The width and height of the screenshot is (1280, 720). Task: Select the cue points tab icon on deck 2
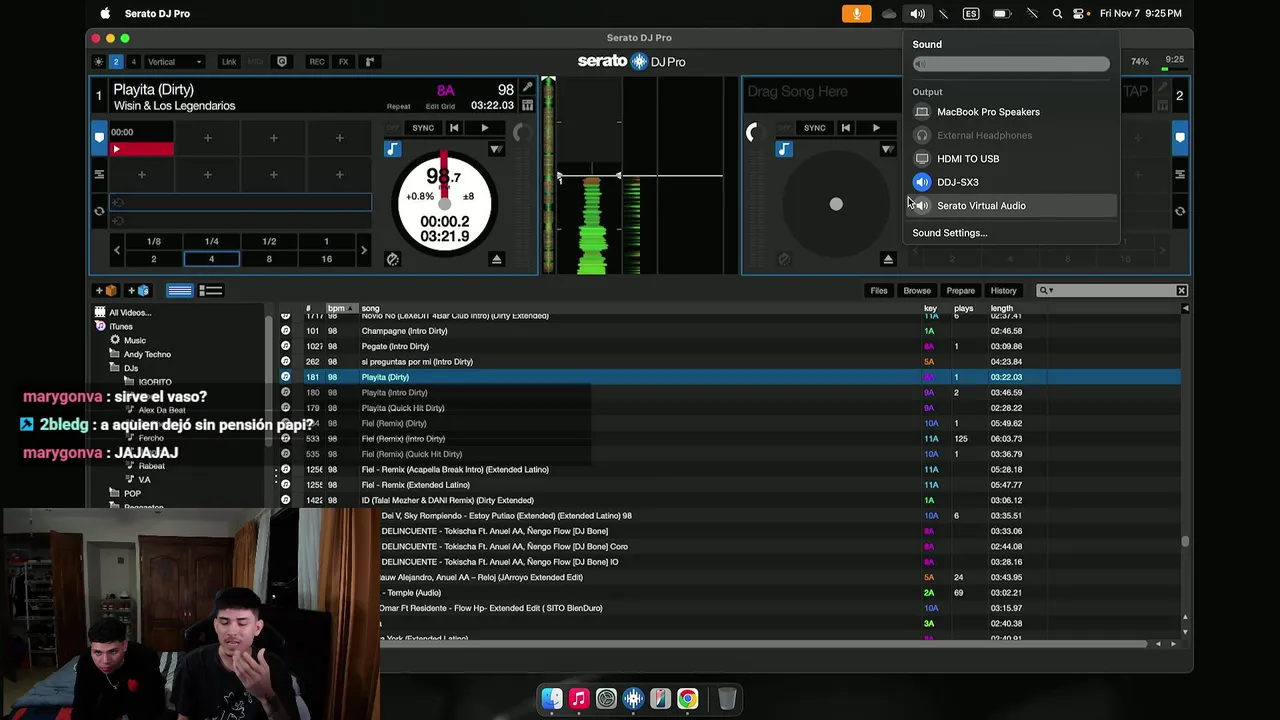tap(1180, 137)
